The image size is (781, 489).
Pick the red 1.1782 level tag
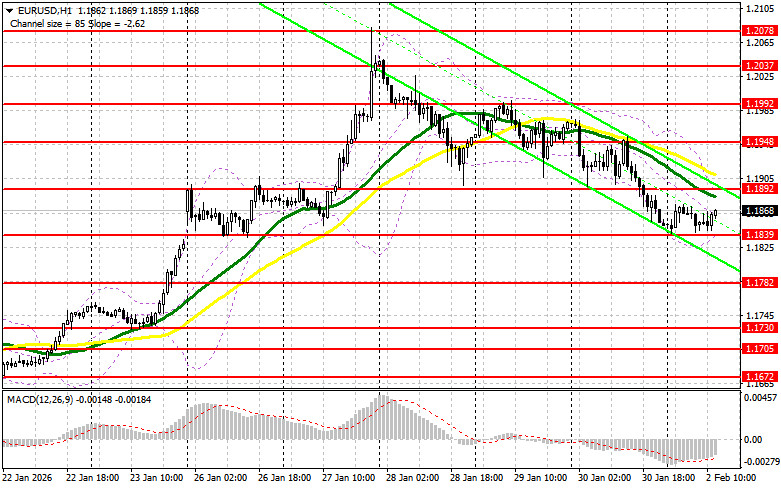point(760,283)
